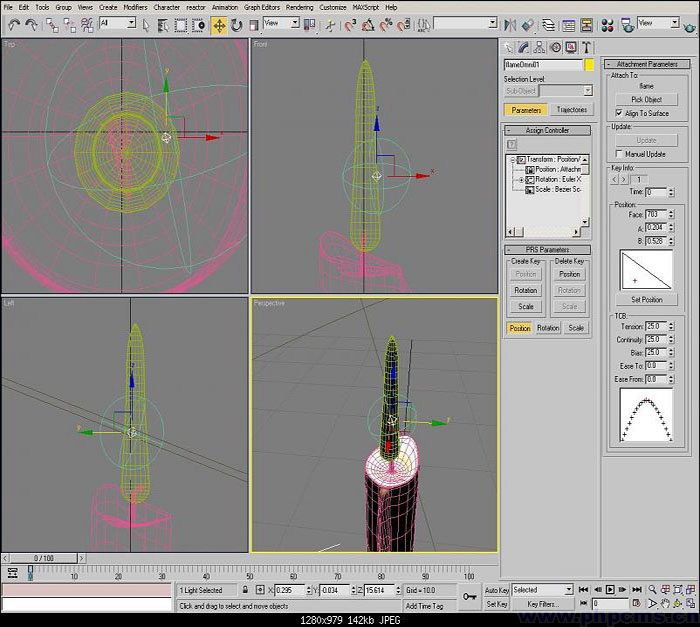Toggle the Align To Surface checkbox
The width and height of the screenshot is (700, 627).
click(619, 113)
